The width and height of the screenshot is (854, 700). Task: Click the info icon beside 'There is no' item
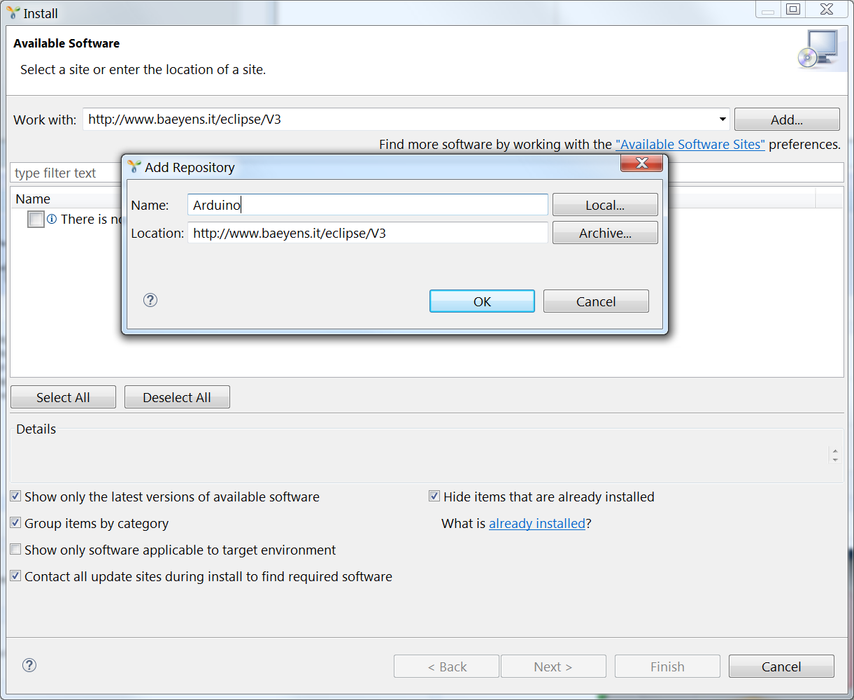tap(52, 219)
